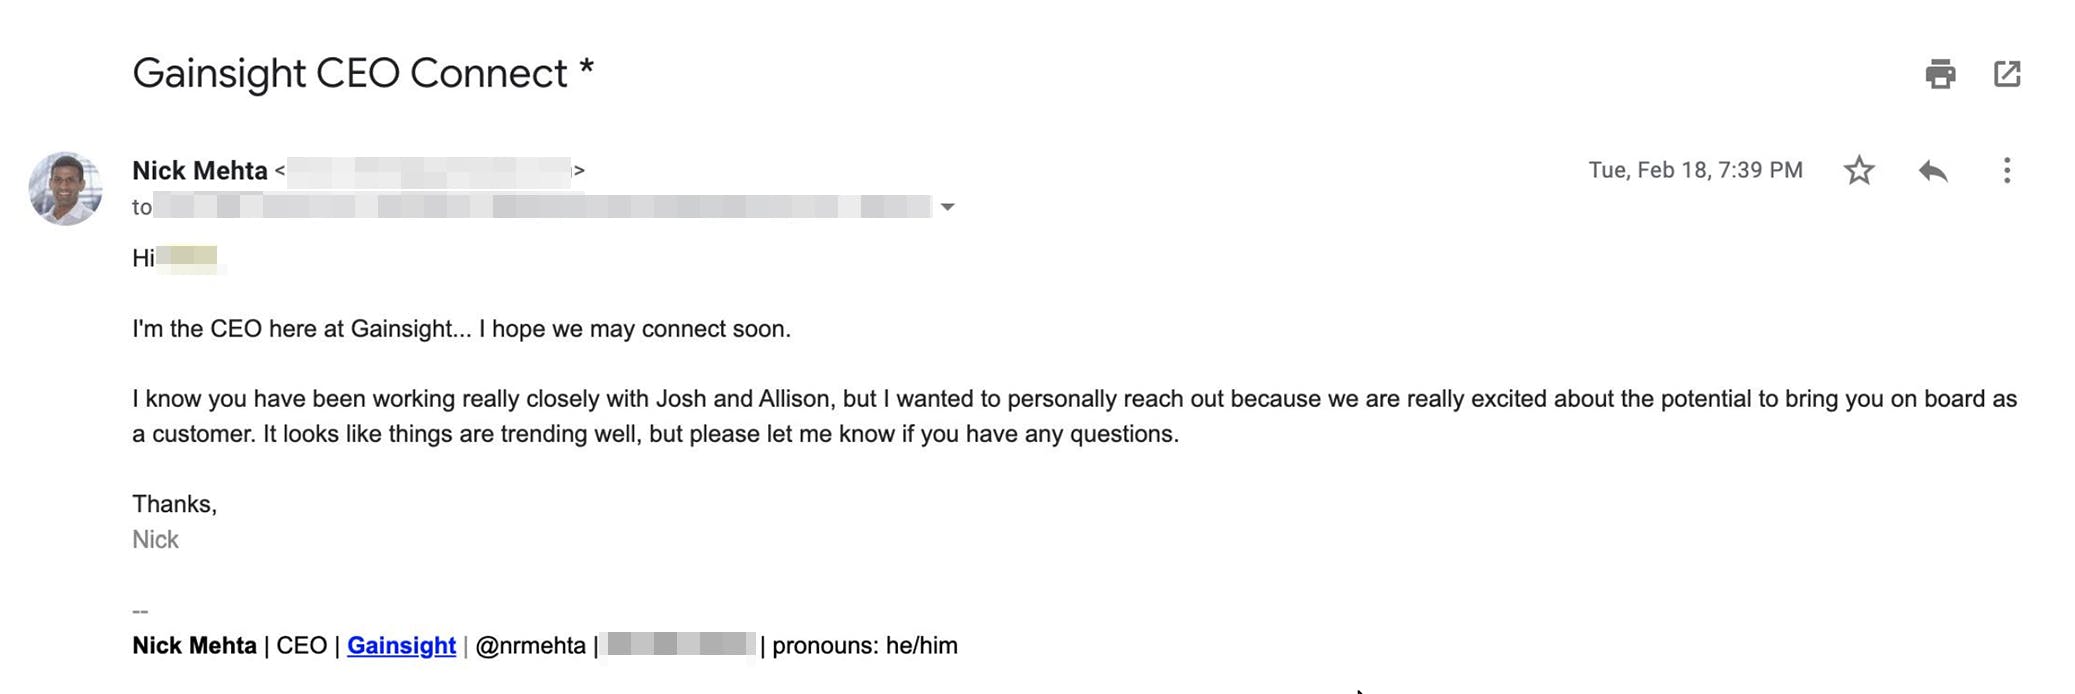2075x694 pixels.
Task: Click the blurred recipient list after 'to'
Action: tap(544, 207)
